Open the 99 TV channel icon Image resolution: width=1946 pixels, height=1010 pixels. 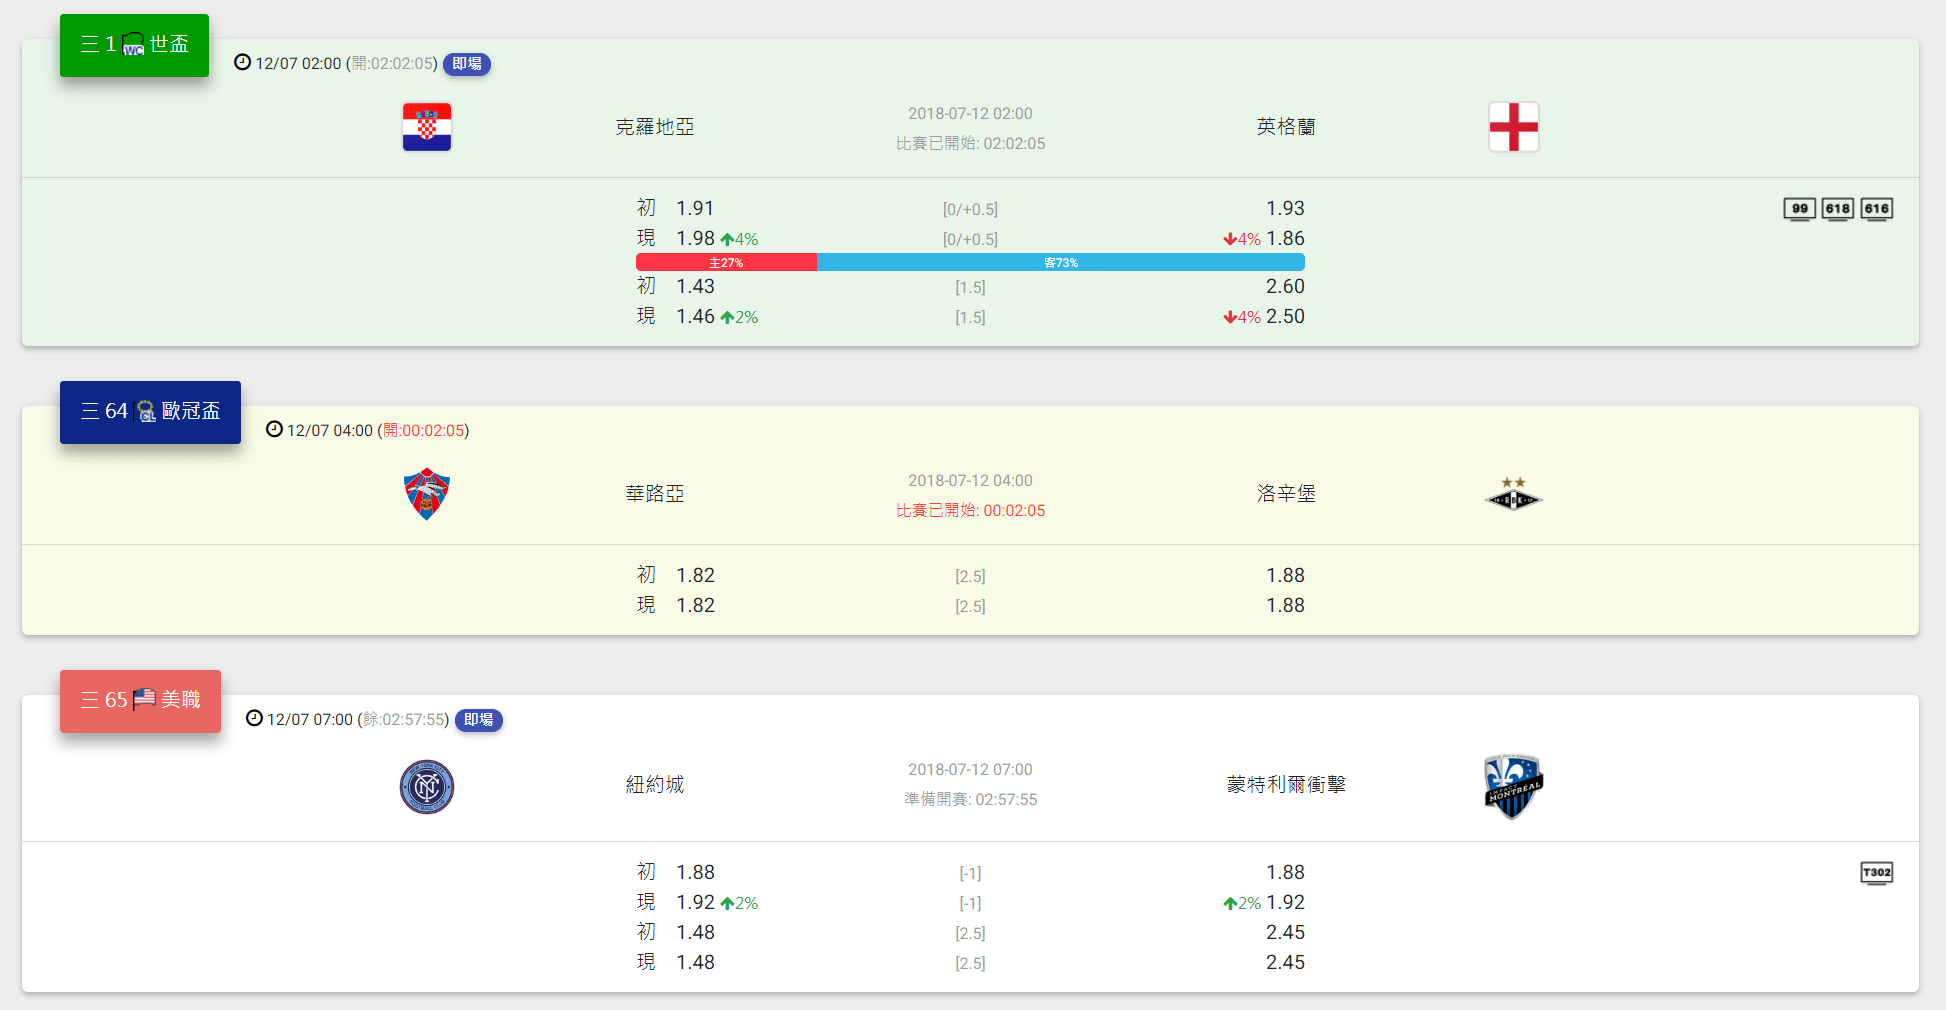pyautogui.click(x=1799, y=209)
